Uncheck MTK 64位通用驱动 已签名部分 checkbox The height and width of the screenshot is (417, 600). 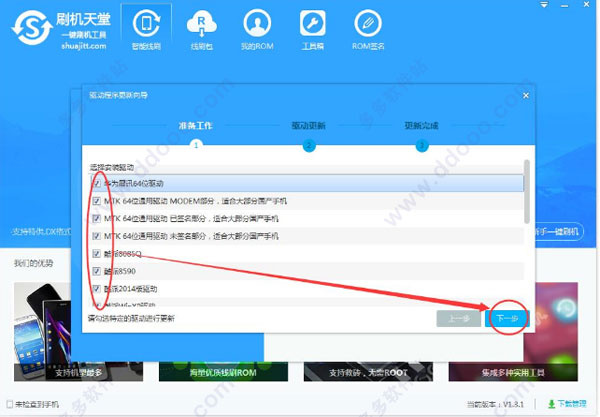tap(96, 218)
